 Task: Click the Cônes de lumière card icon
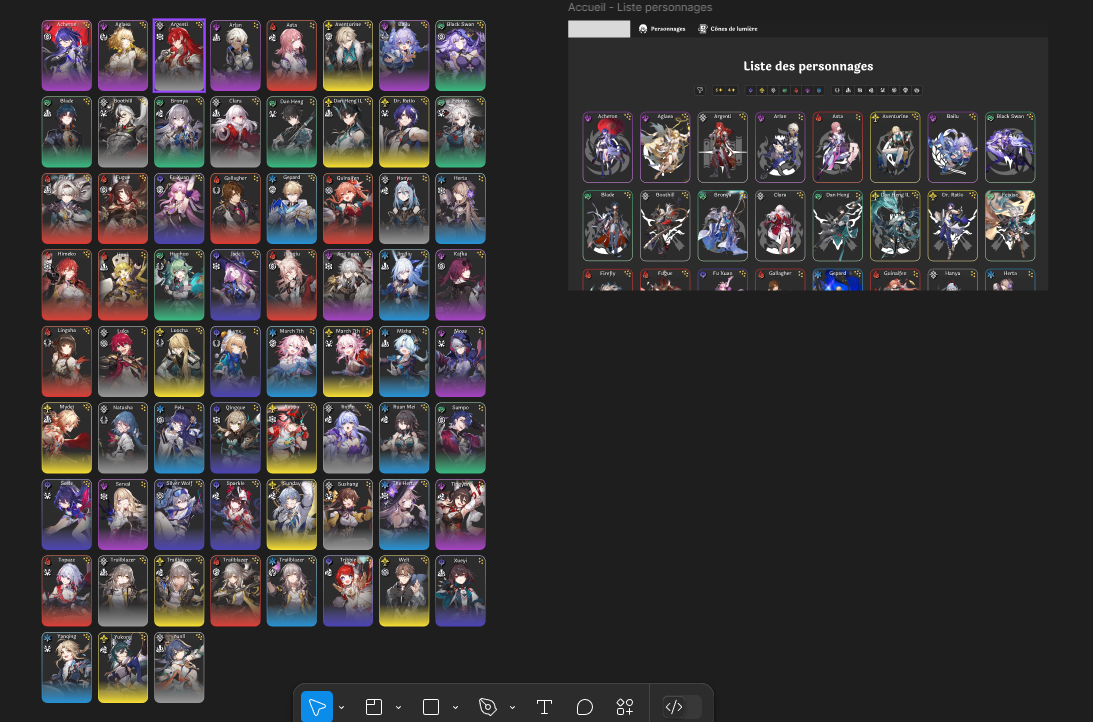click(703, 29)
